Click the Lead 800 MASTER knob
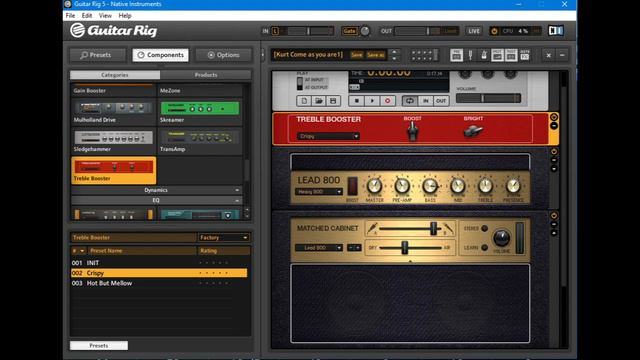The width and height of the screenshot is (640, 360). [374, 186]
